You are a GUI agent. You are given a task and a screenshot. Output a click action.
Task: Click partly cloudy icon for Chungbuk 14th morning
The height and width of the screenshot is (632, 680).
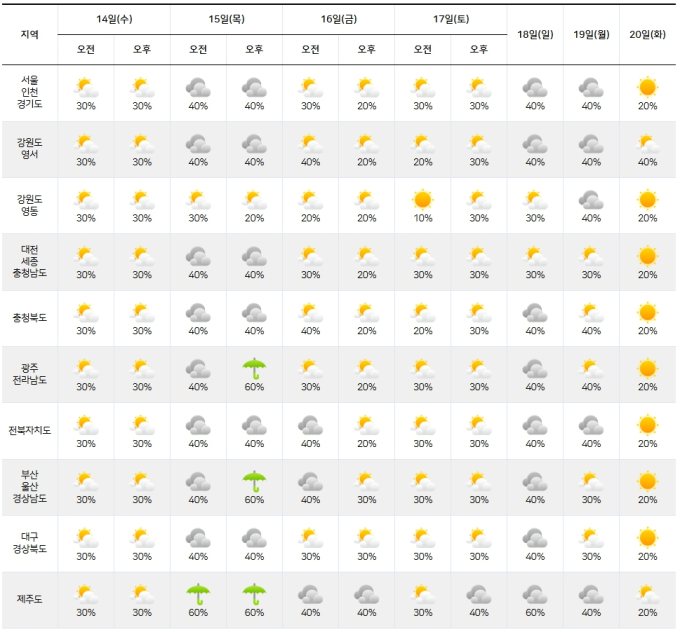coord(86,313)
